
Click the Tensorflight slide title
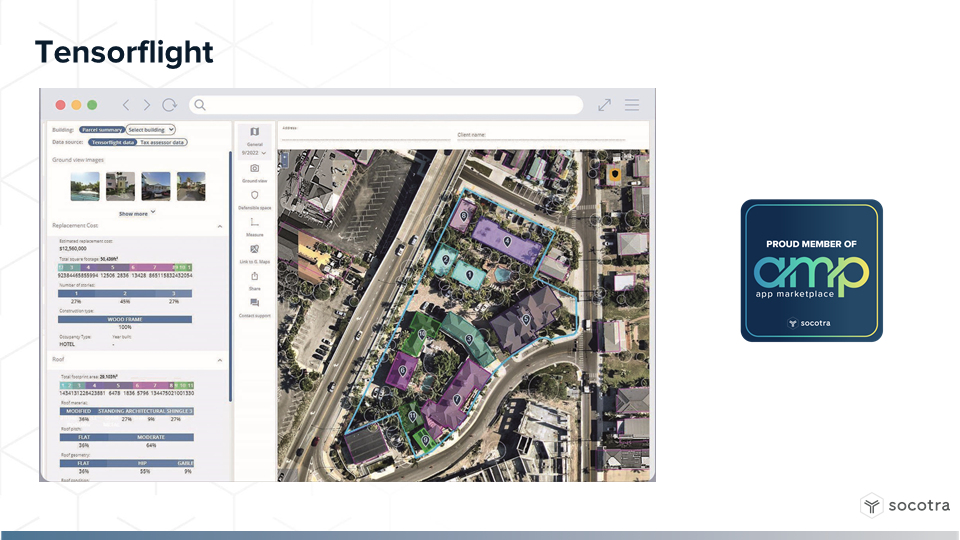coord(124,53)
